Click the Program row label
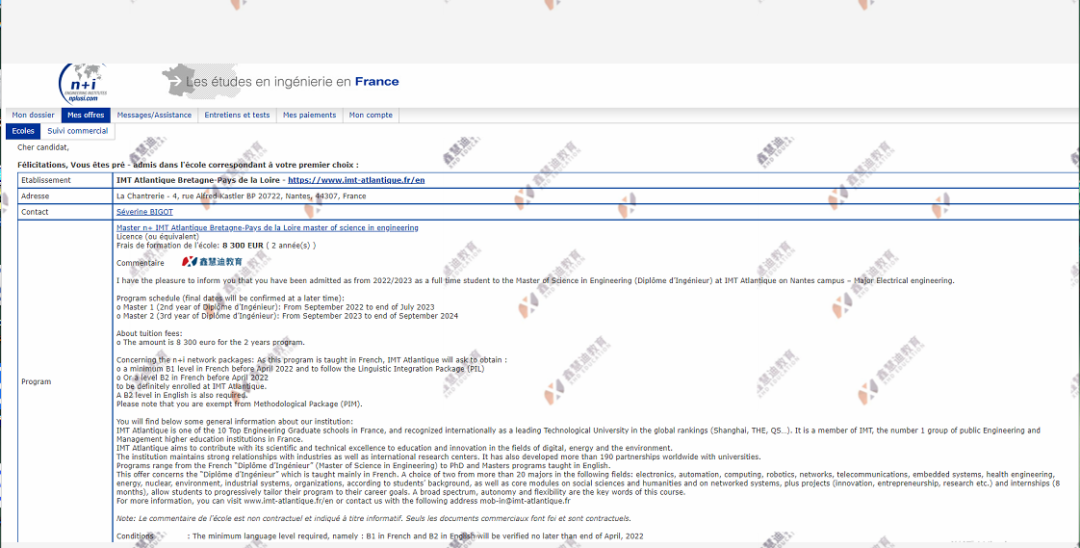1080x548 pixels. pyautogui.click(x=36, y=381)
